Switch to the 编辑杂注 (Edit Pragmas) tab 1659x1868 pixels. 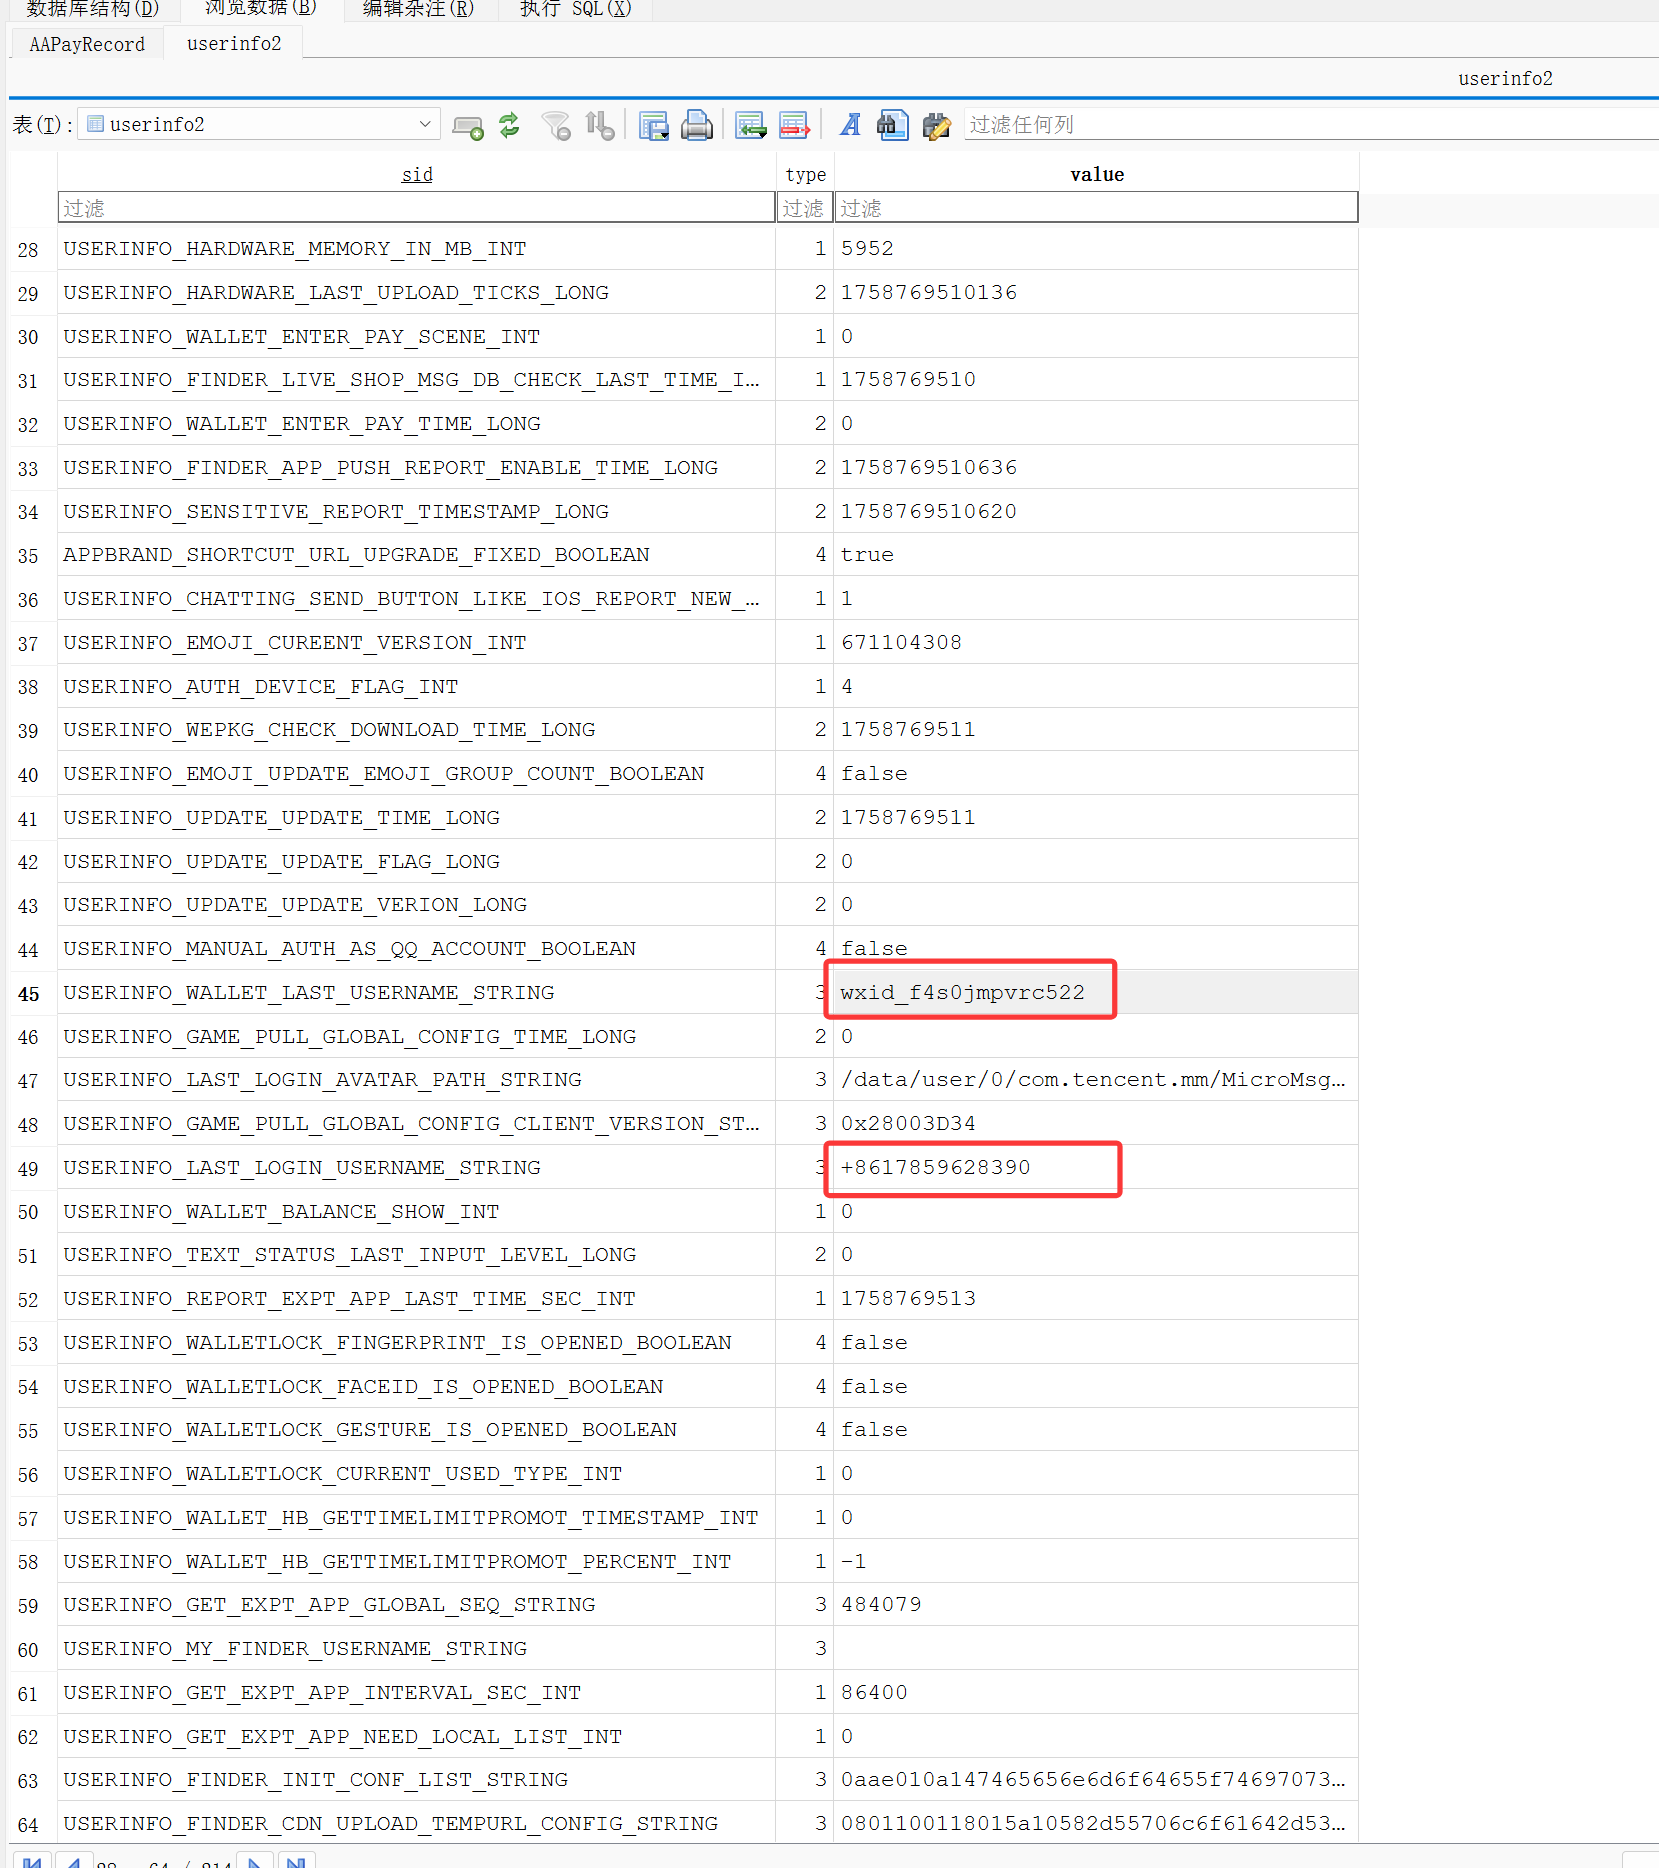418,9
